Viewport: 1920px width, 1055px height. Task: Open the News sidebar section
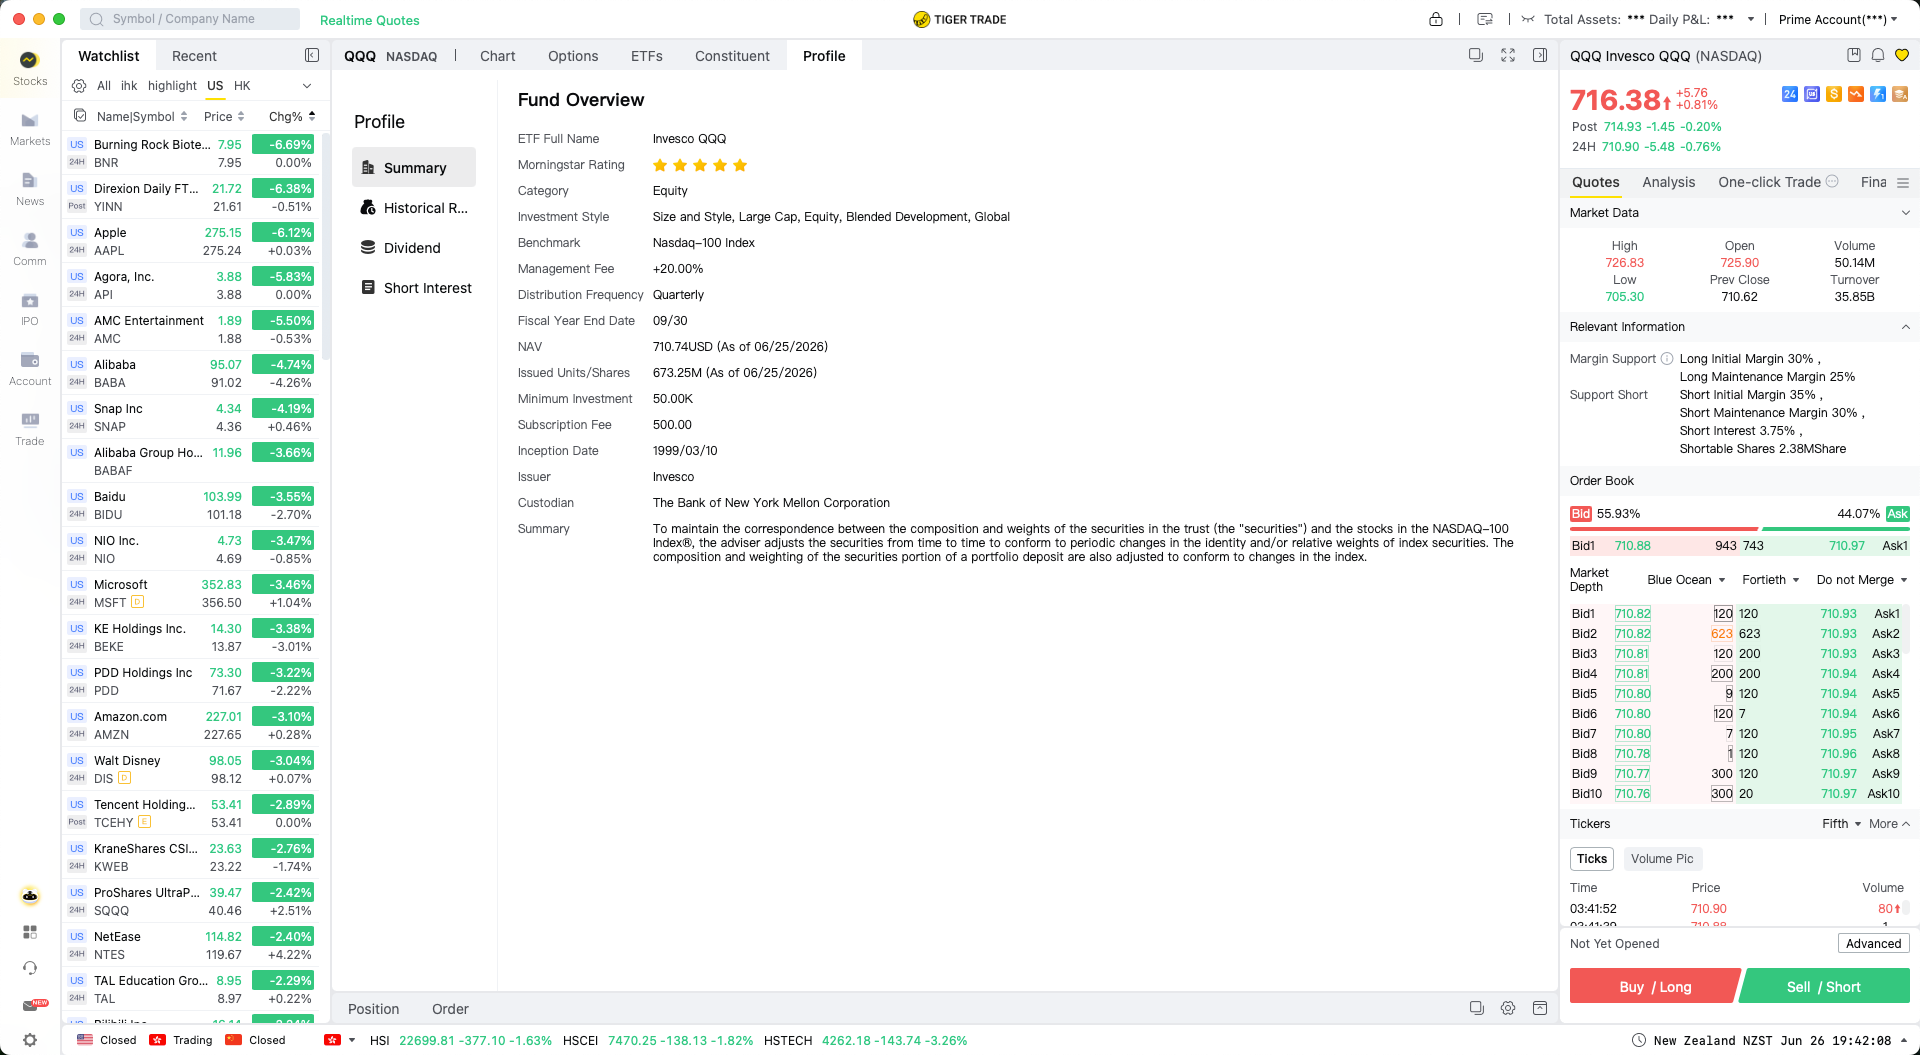point(30,189)
